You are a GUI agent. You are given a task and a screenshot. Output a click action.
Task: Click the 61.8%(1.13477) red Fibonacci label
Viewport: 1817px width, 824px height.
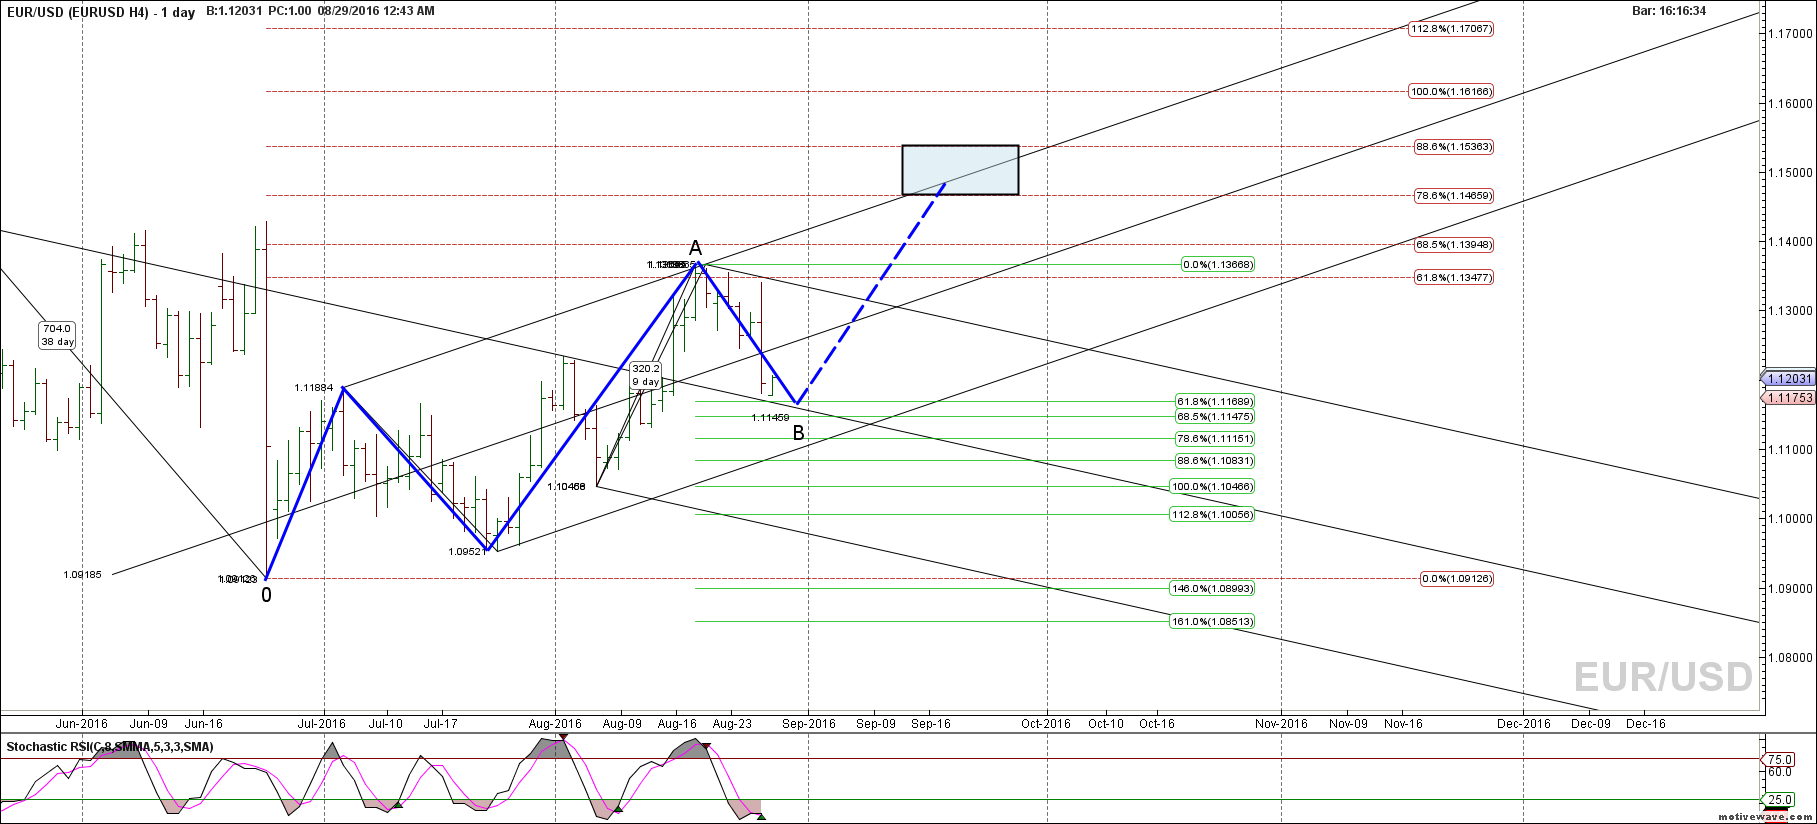[1454, 278]
